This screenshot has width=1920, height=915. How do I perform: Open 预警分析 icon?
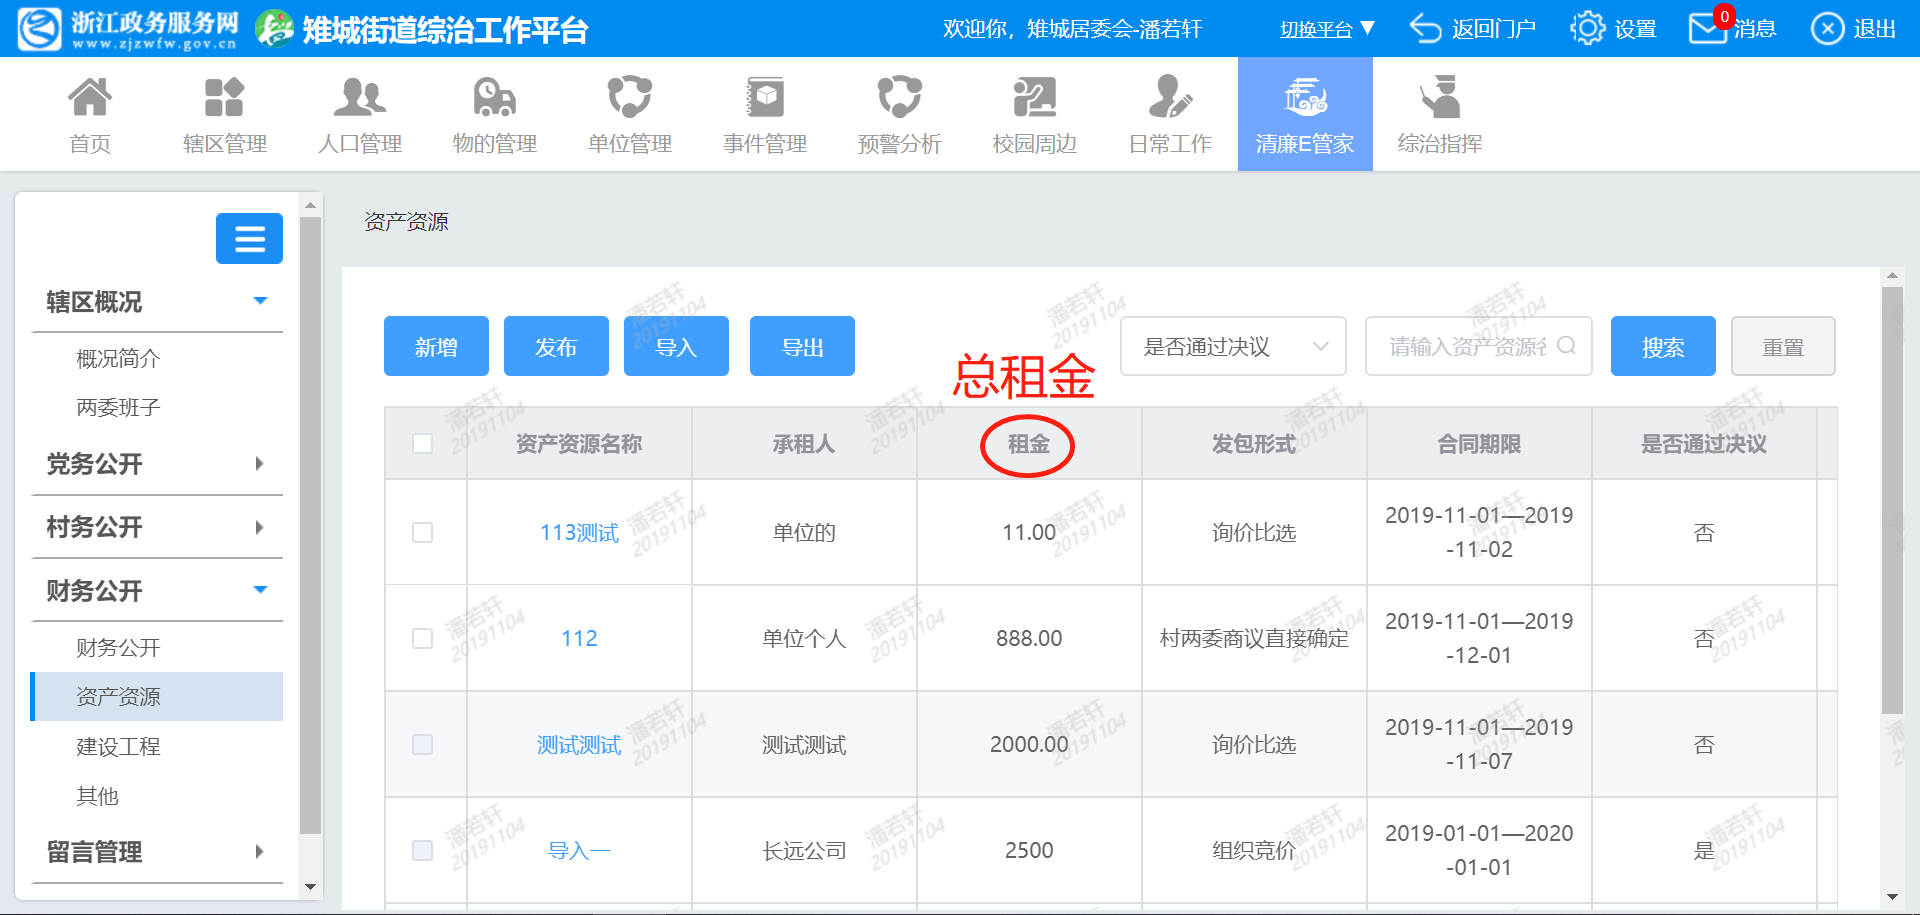(x=899, y=98)
